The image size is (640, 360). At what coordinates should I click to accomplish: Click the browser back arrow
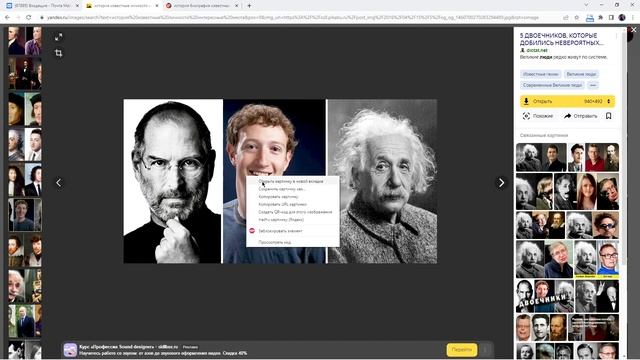click(x=7, y=18)
